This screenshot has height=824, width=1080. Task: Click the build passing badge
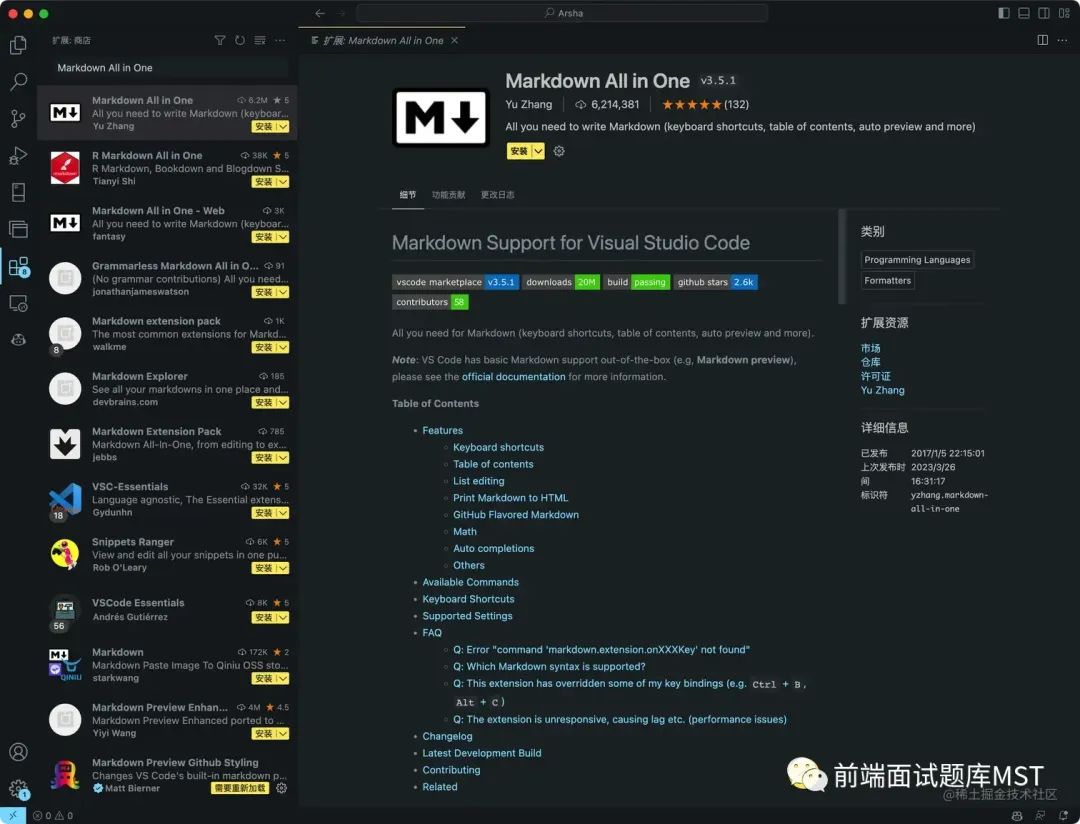636,282
